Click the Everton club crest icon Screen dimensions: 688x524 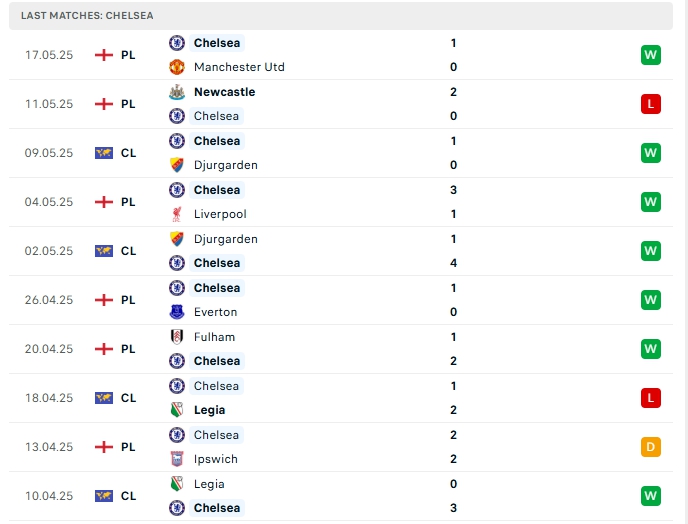pos(177,312)
